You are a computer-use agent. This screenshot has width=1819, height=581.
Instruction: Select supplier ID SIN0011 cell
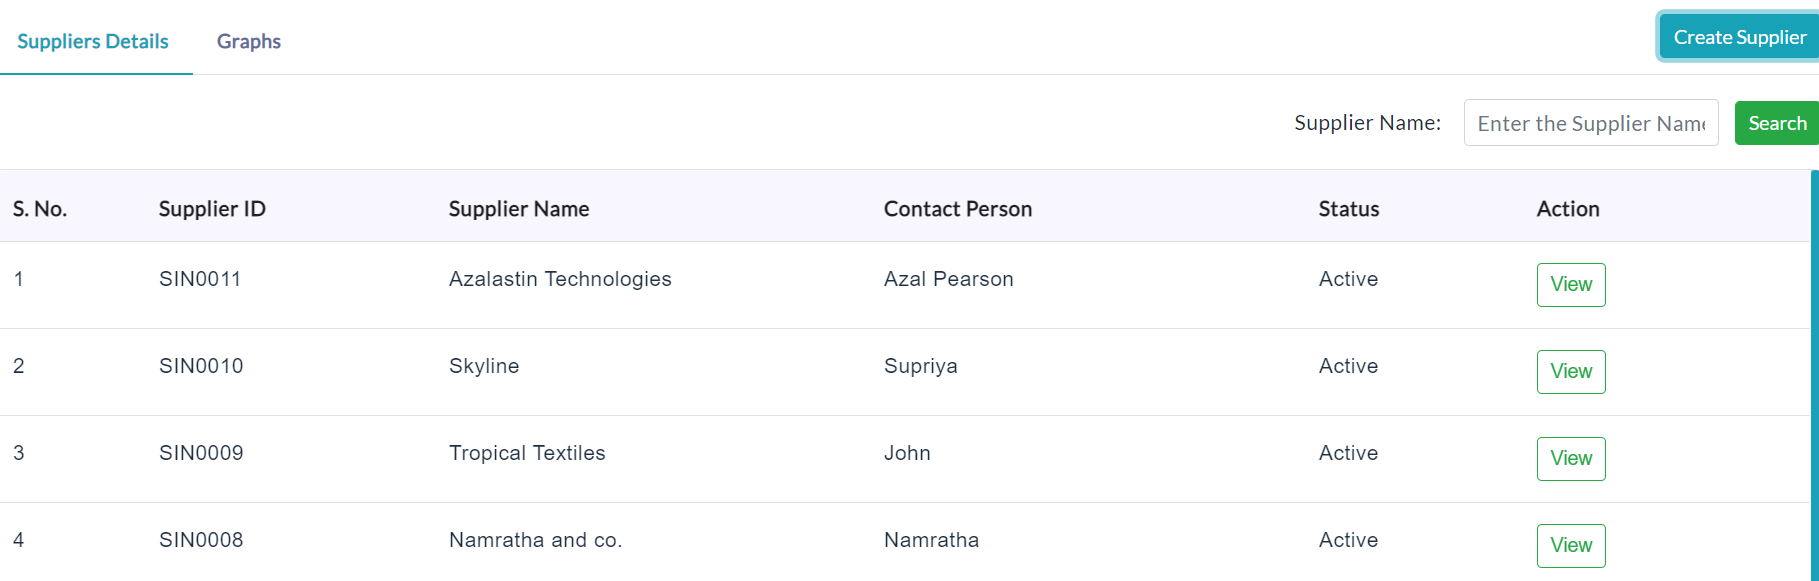tap(200, 279)
